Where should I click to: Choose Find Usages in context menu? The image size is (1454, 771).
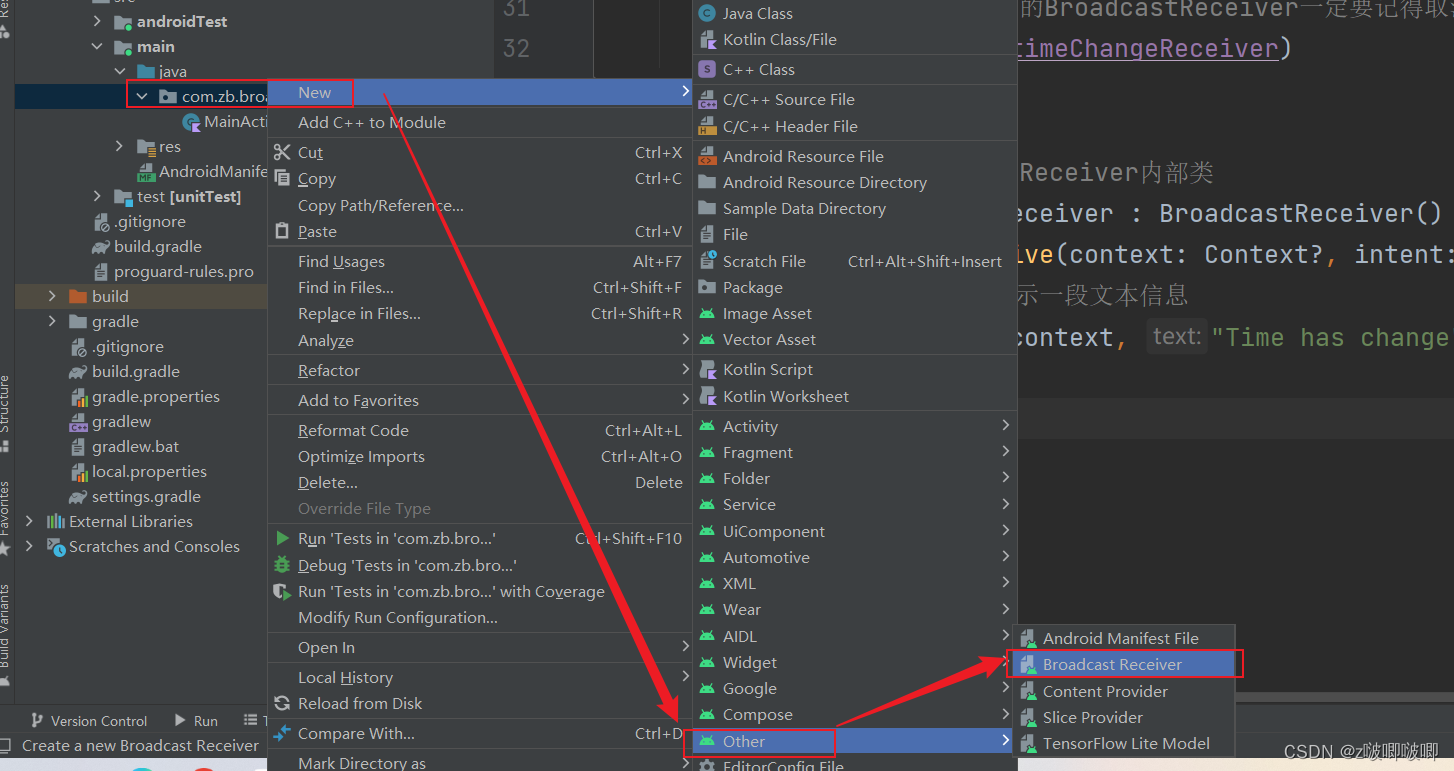[480, 261]
